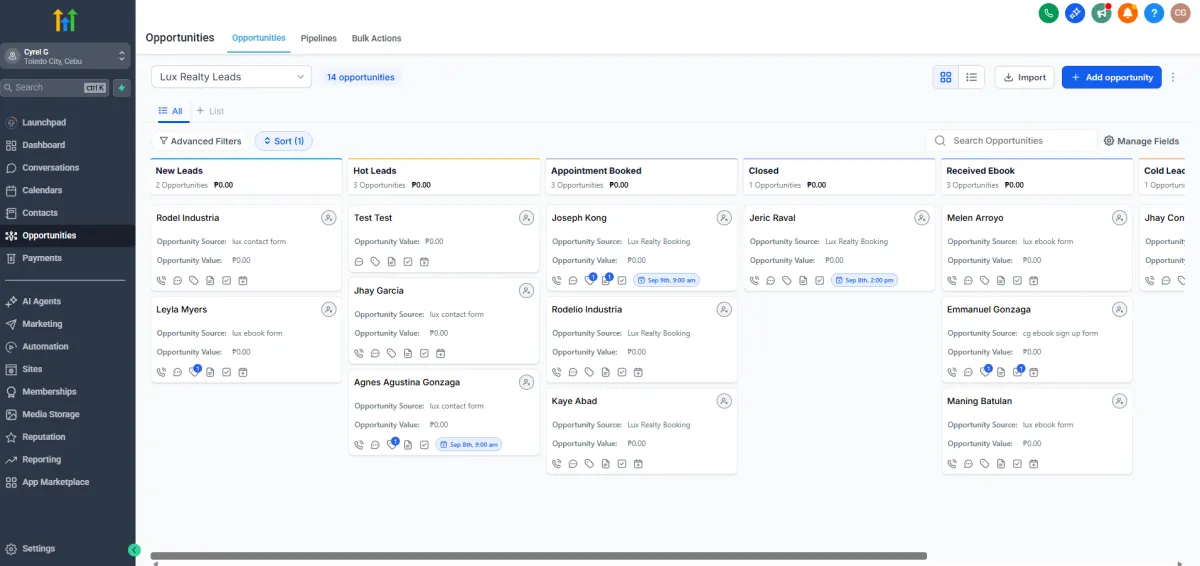Open the chat icon on Melen Arroyo card
The width and height of the screenshot is (1200, 566).
[968, 280]
